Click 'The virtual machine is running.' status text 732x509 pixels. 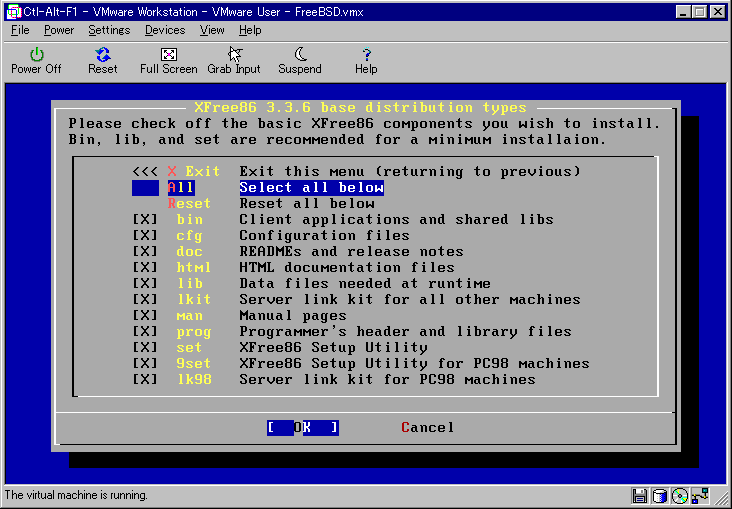click(x=76, y=495)
